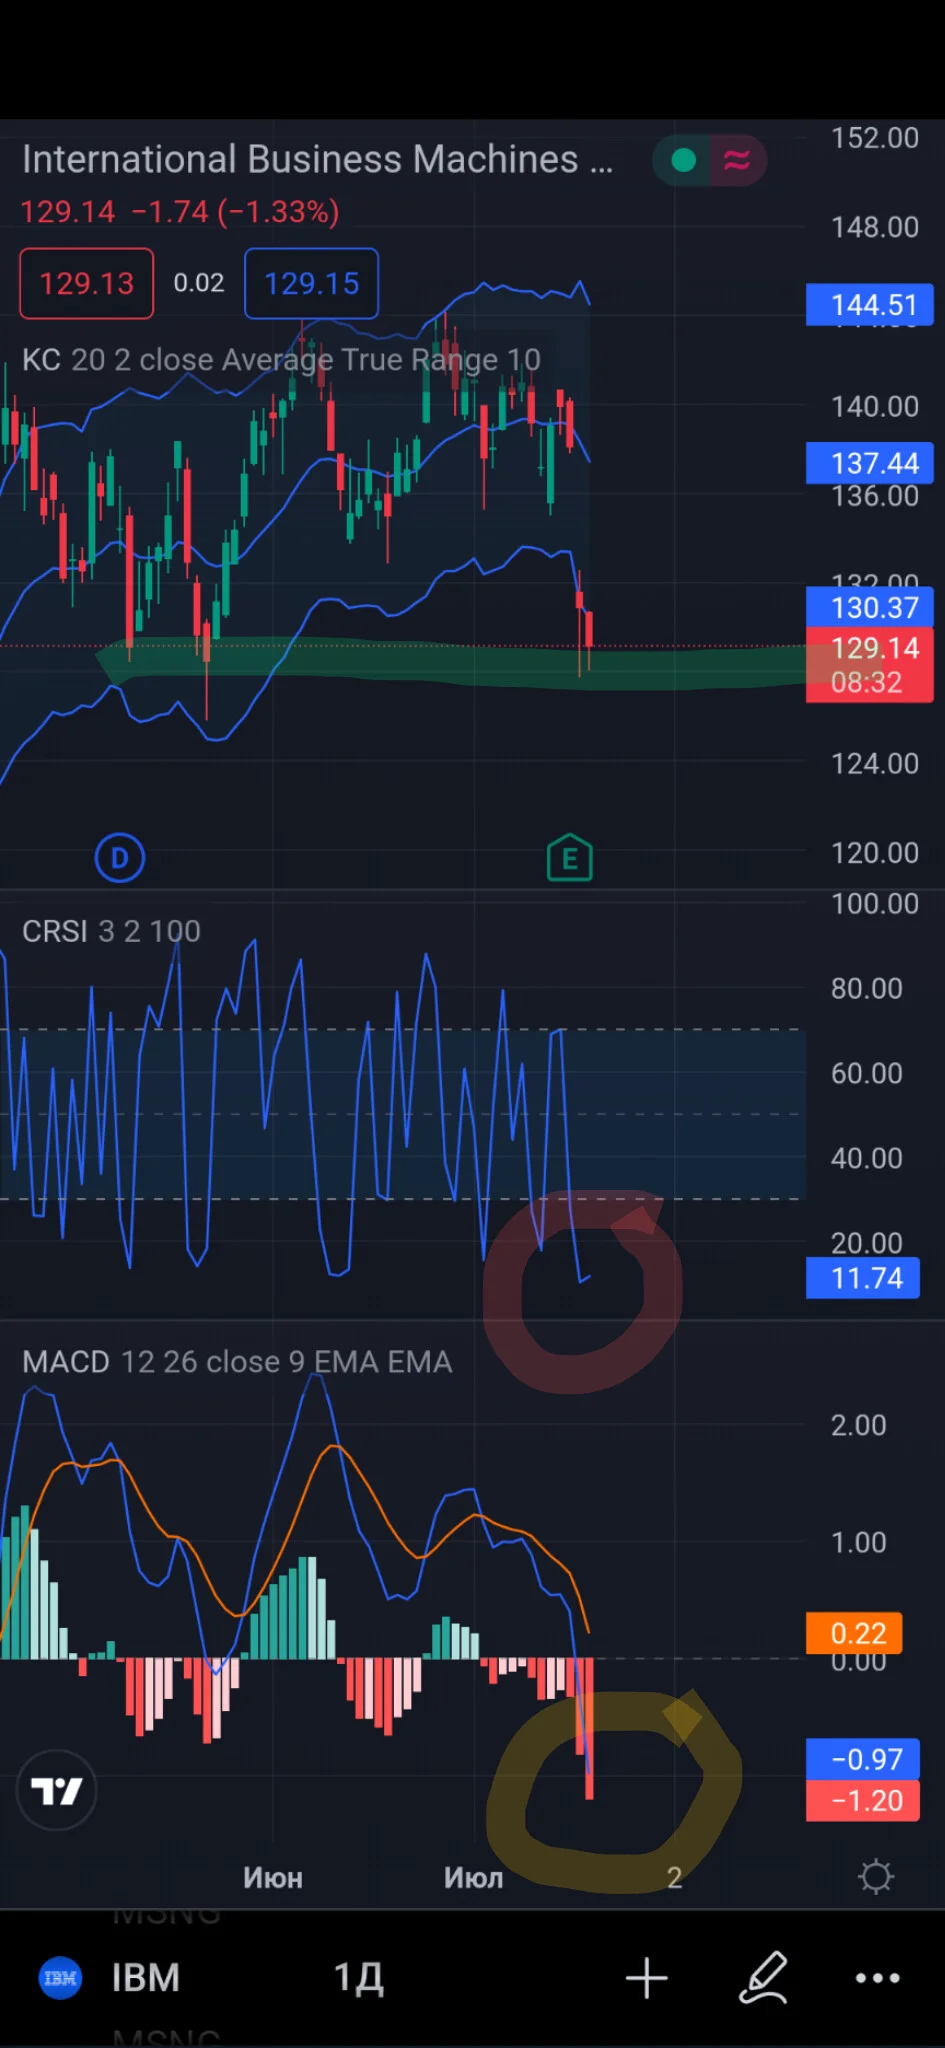Click the 144.51 blue price label
The width and height of the screenshot is (945, 2048).
point(870,304)
